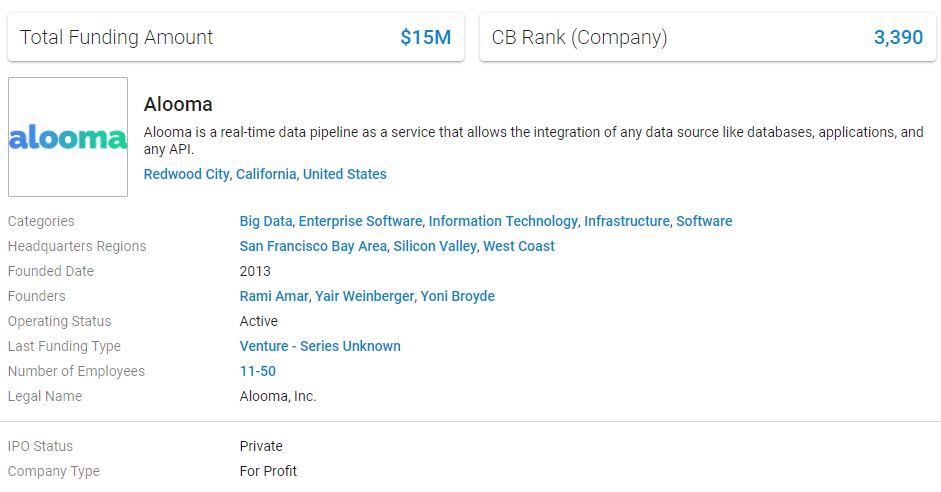Open the Yoni Broyde founder link
Viewport: 941px width, 492px height.
457,296
